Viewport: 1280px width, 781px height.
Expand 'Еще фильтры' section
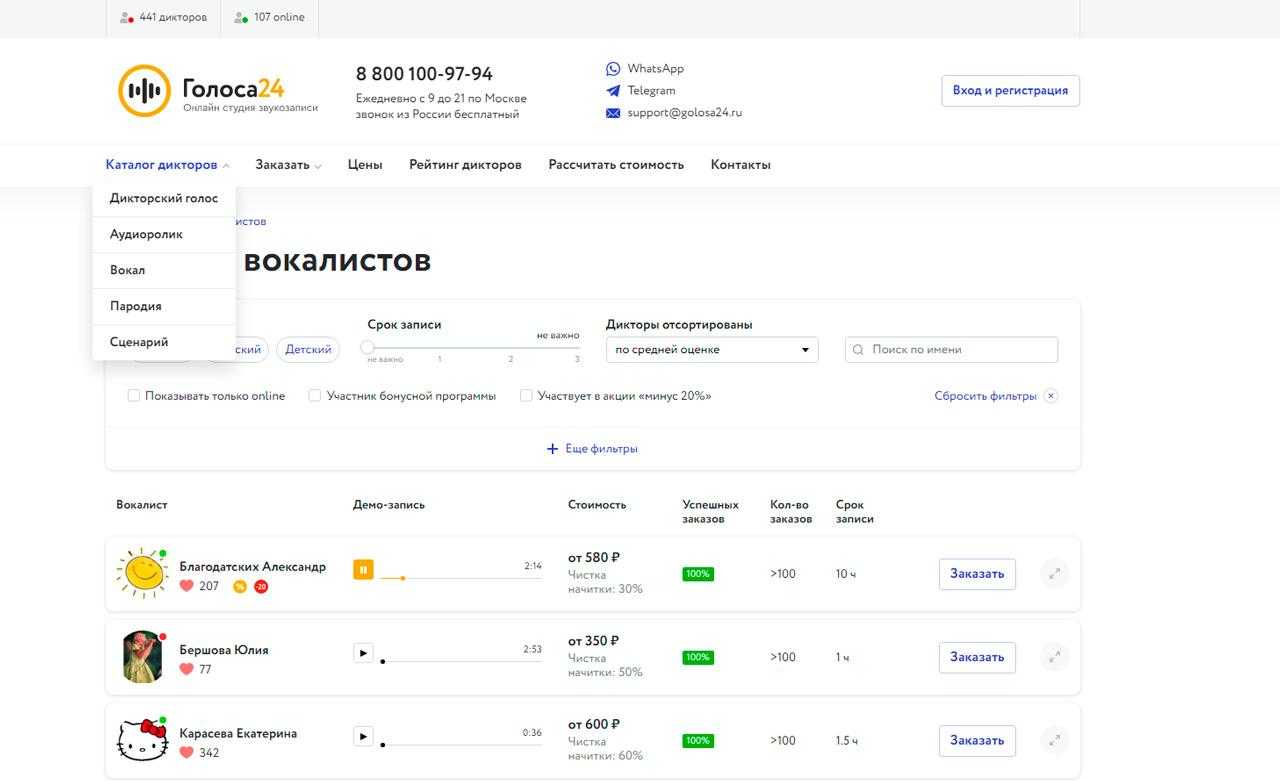592,449
